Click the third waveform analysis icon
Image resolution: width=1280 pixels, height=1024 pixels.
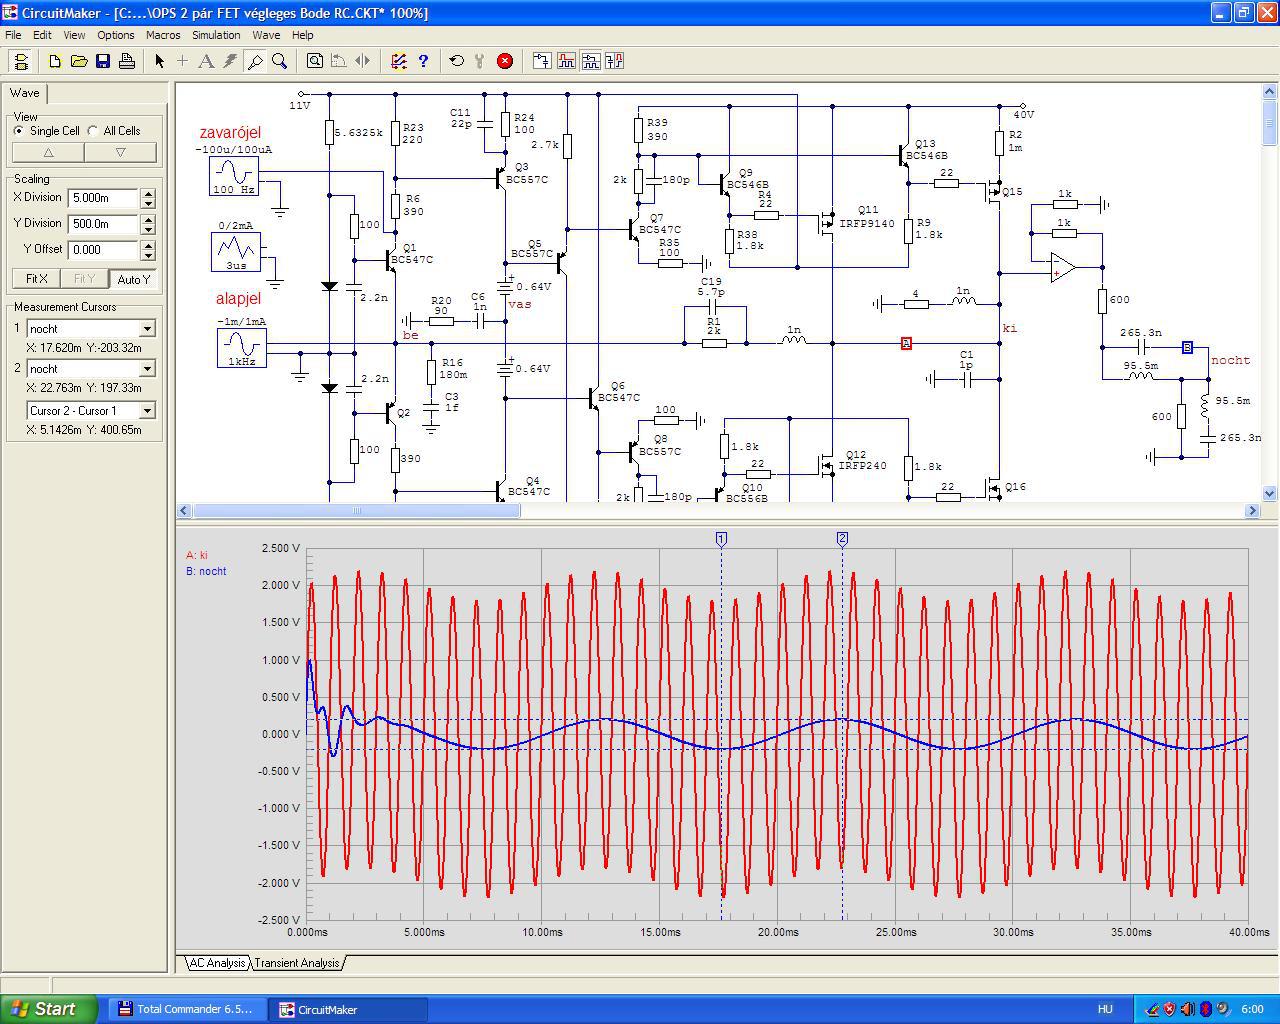pos(590,61)
